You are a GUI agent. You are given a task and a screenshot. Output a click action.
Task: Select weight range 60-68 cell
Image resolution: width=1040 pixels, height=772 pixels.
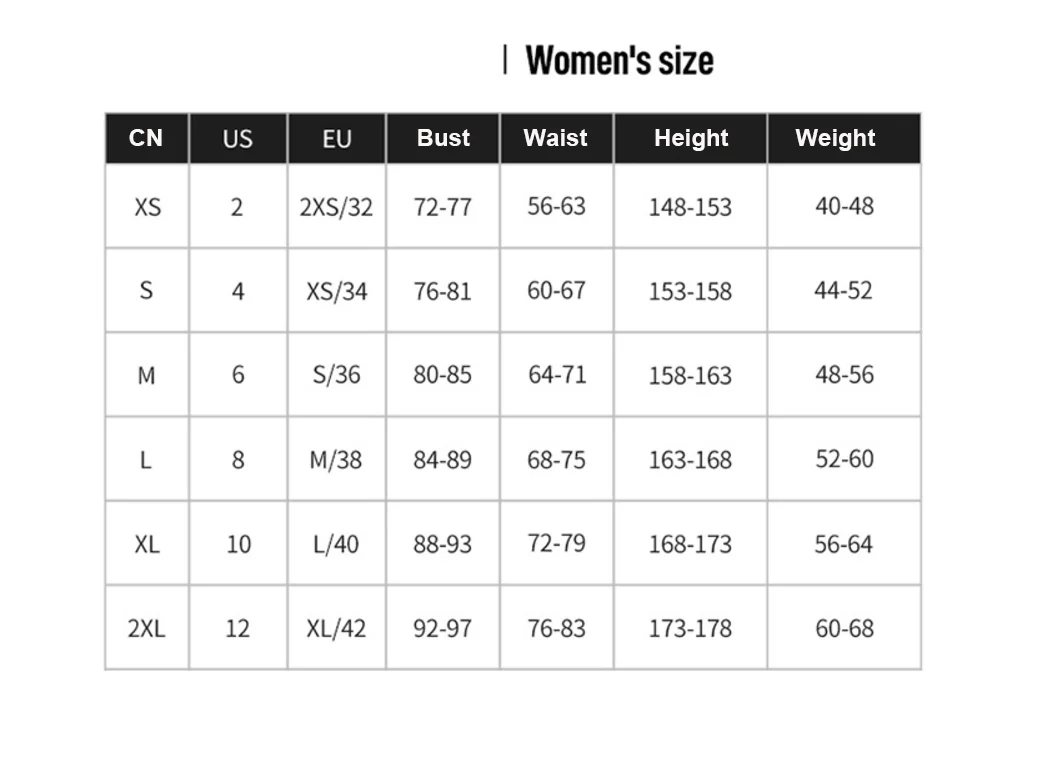(x=844, y=628)
